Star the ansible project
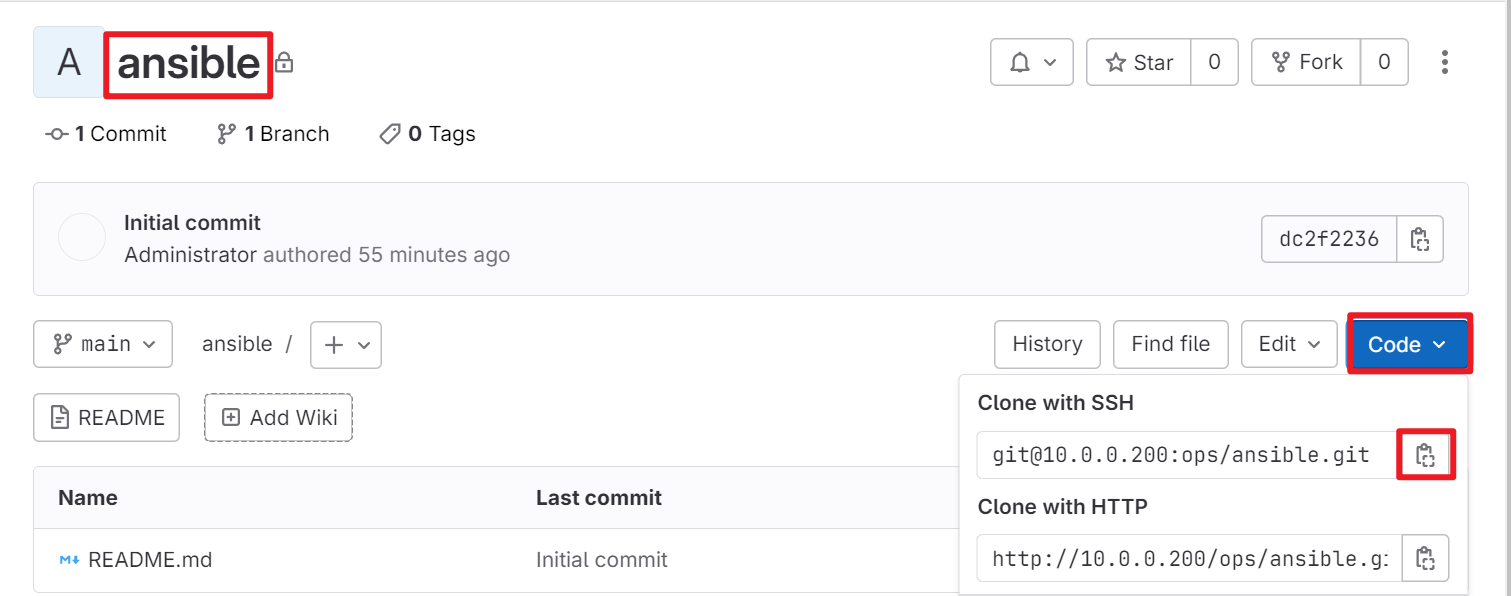The width and height of the screenshot is (1511, 596). 1138,62
